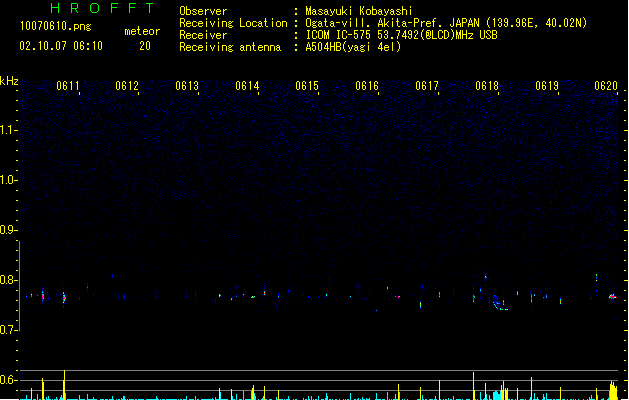629x400 pixels.
Task: Click the bright meteor echo just before 0611
Action: pyautogui.click(x=63, y=298)
